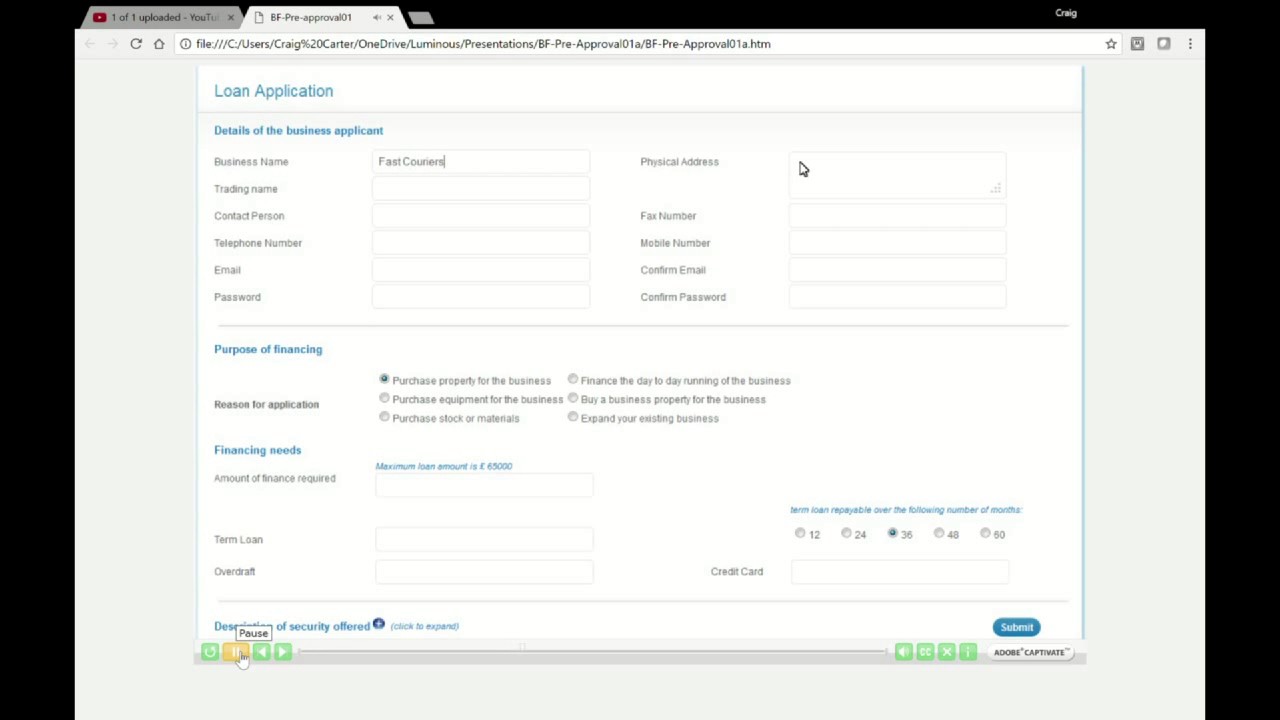The width and height of the screenshot is (1280, 720).
Task: Click the Loan Application heading
Action: click(x=273, y=91)
